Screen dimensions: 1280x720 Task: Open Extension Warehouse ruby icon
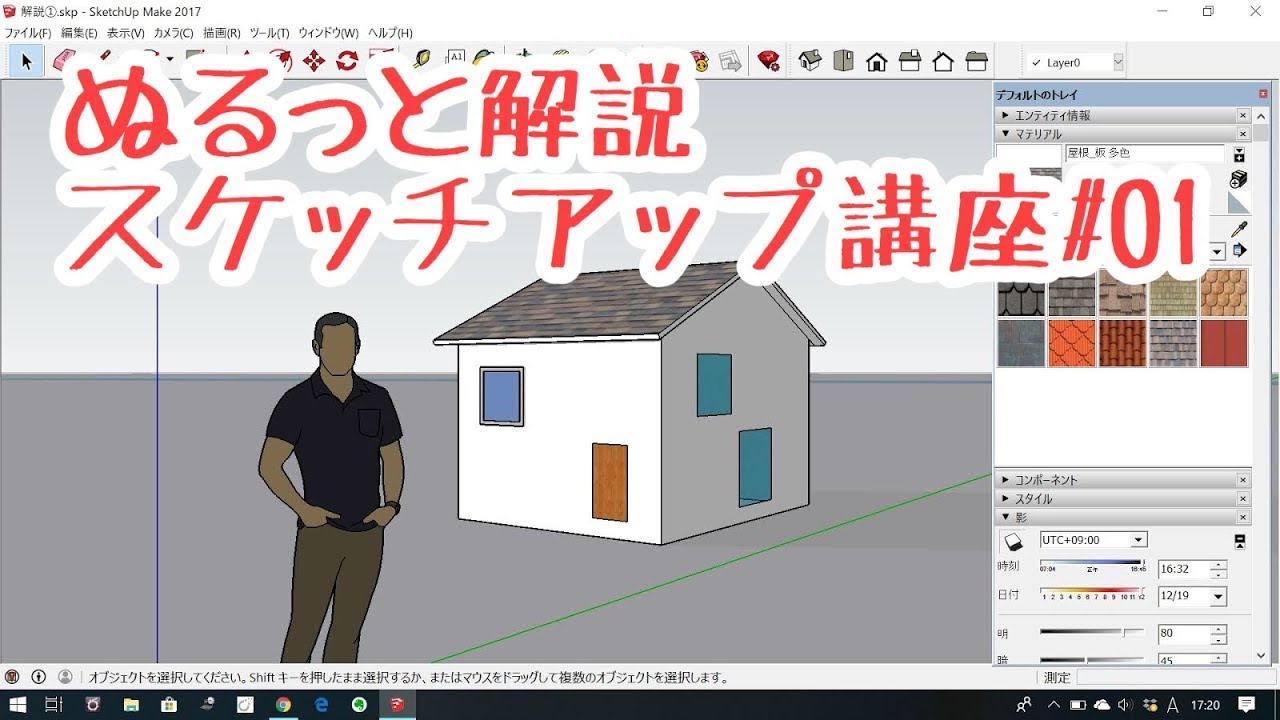tap(768, 62)
